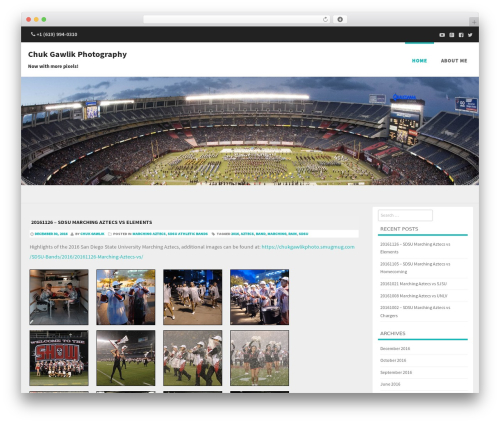The image size is (500, 423).
Task: Click the tagline Now with more pixels!
Action: pyautogui.click(x=53, y=66)
